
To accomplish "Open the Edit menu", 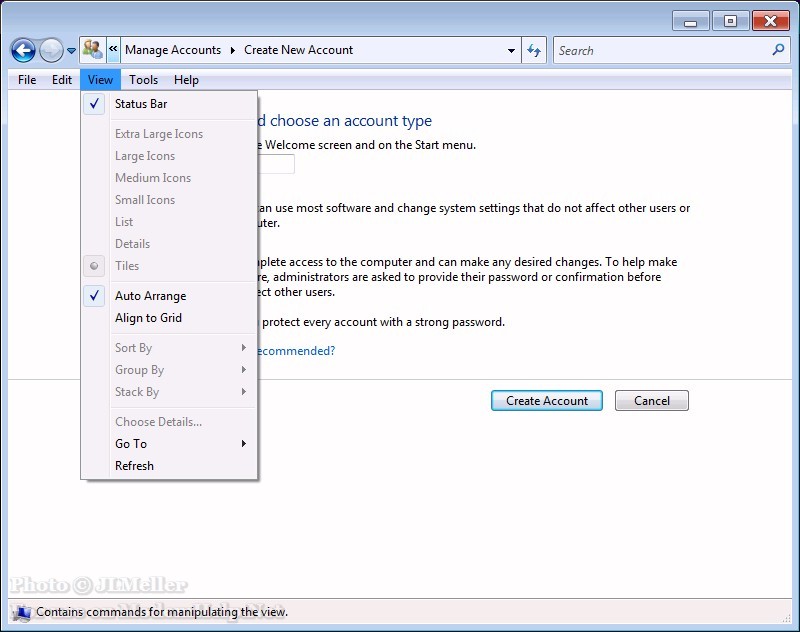I will (x=62, y=80).
